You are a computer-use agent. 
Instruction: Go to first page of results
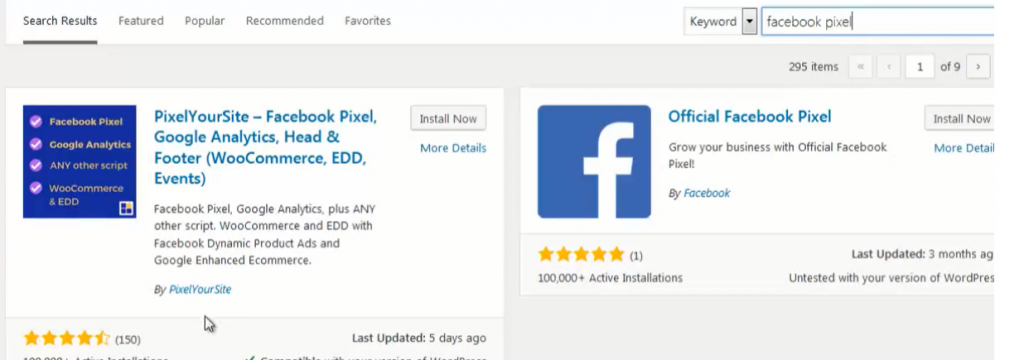point(860,67)
